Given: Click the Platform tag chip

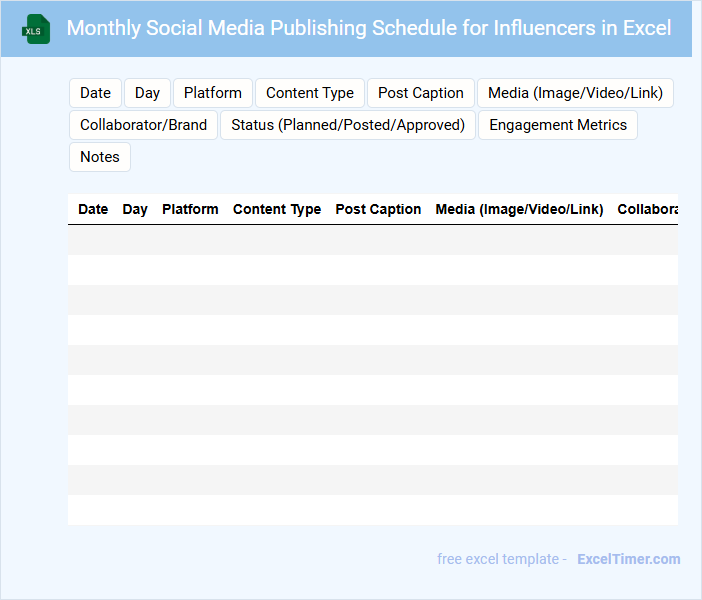Looking at the screenshot, I should [x=212, y=93].
